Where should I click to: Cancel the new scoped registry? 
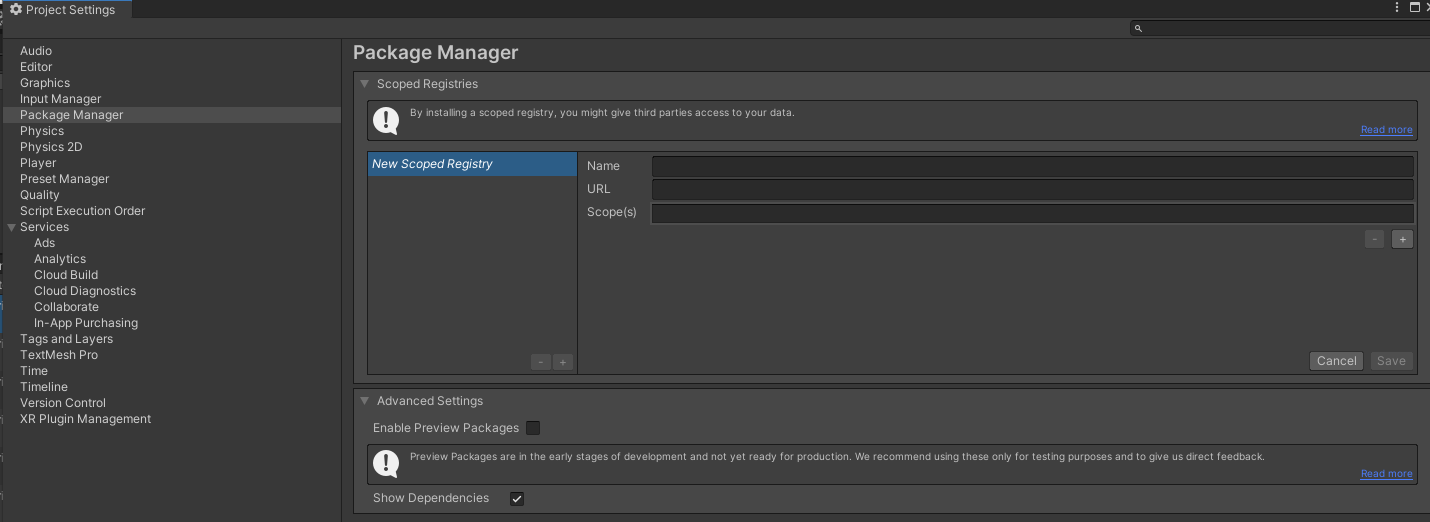1336,361
